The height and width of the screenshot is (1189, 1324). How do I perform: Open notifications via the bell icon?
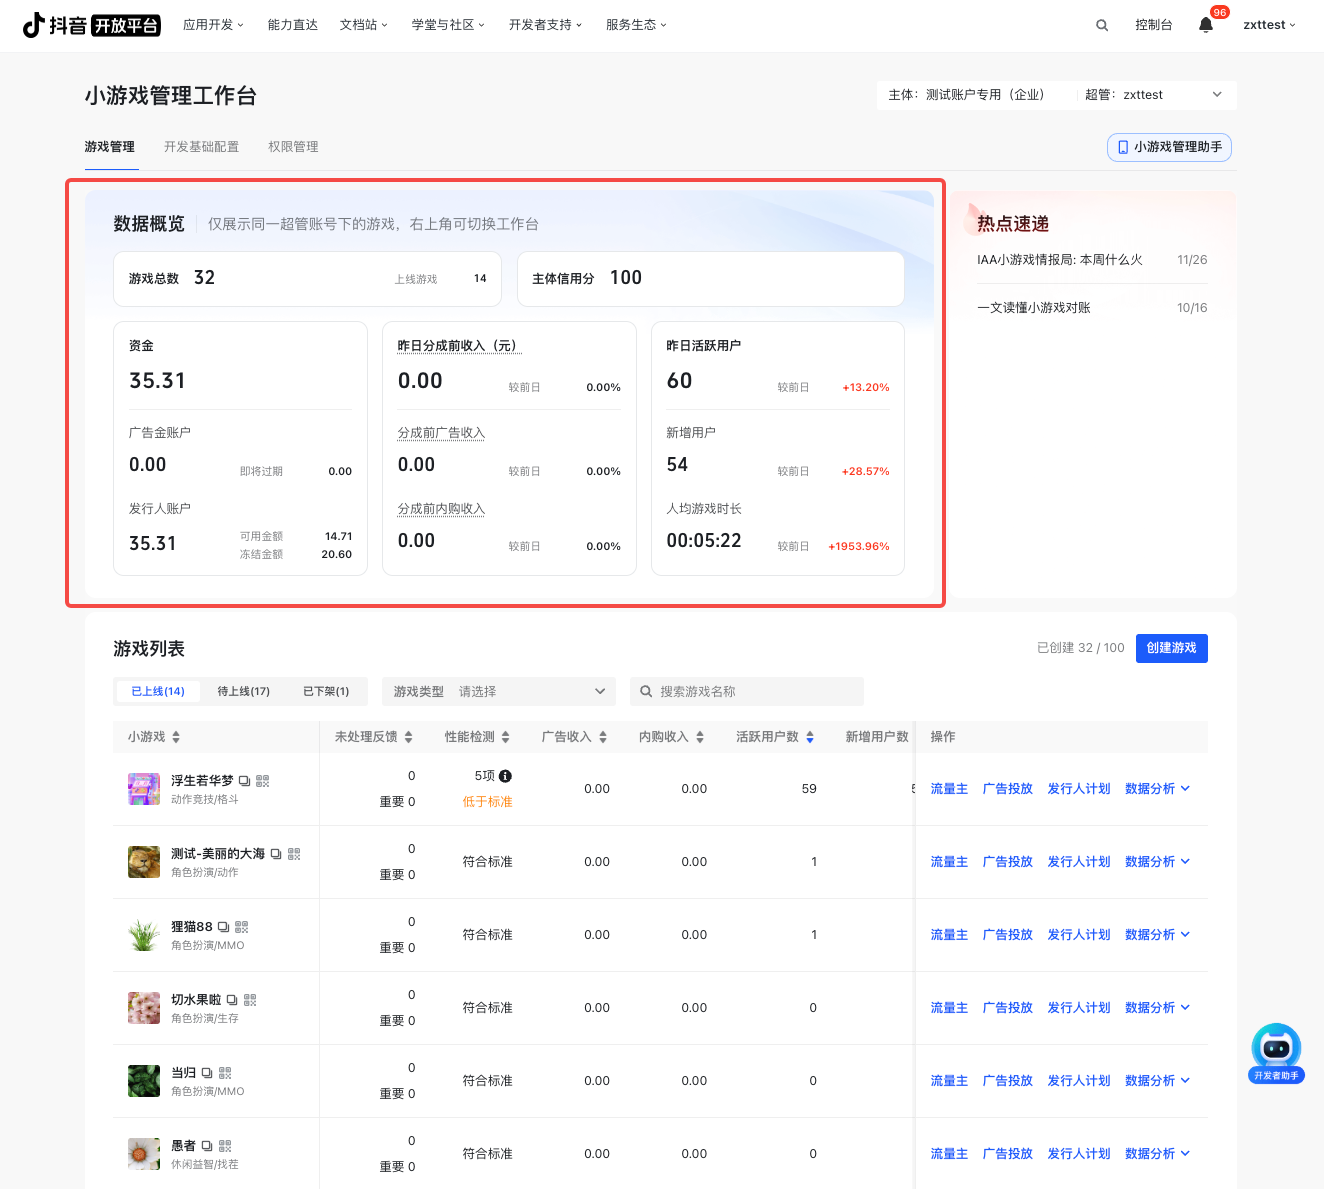(1206, 25)
